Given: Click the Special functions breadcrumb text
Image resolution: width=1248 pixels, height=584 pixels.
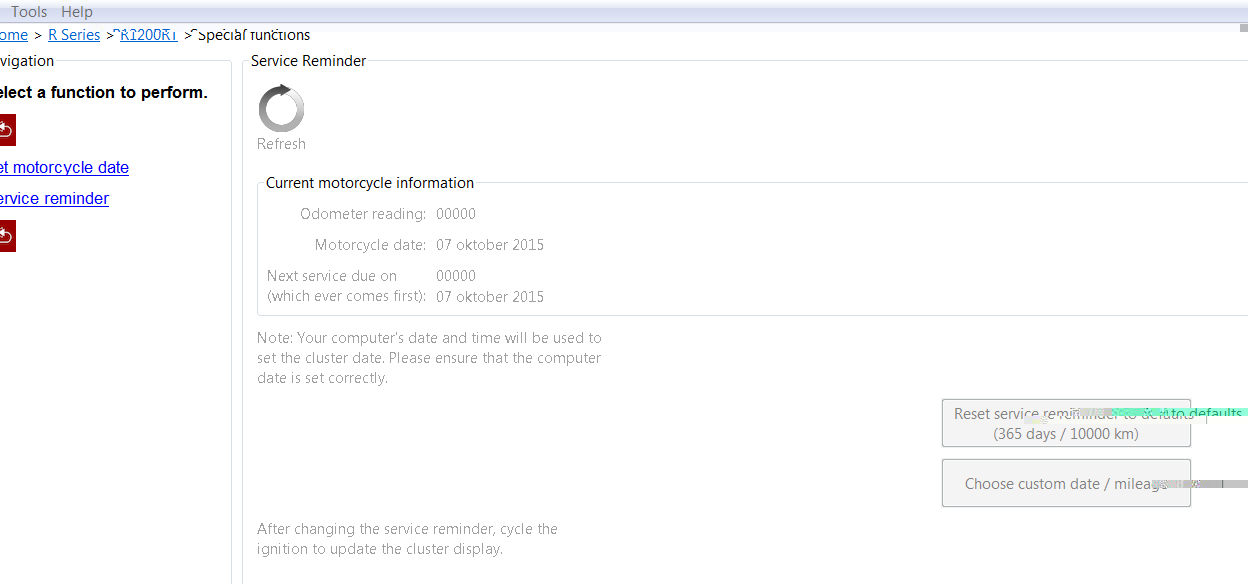Looking at the screenshot, I should coord(253,35).
